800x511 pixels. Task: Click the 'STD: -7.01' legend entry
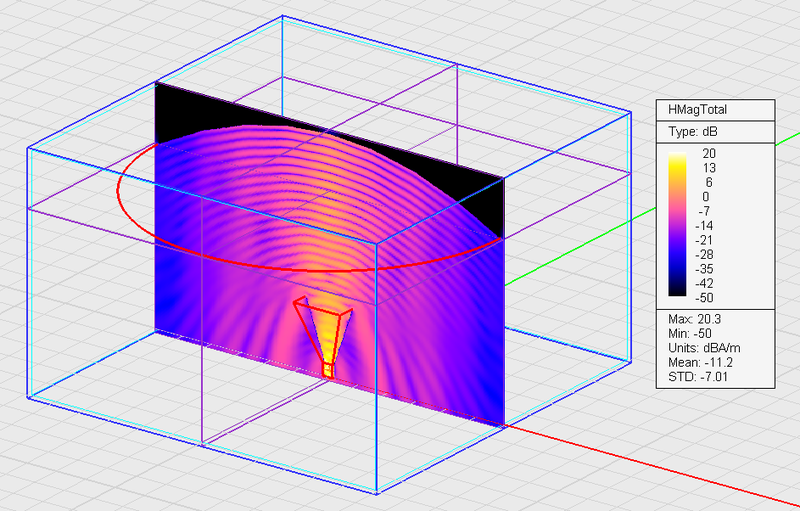697,377
